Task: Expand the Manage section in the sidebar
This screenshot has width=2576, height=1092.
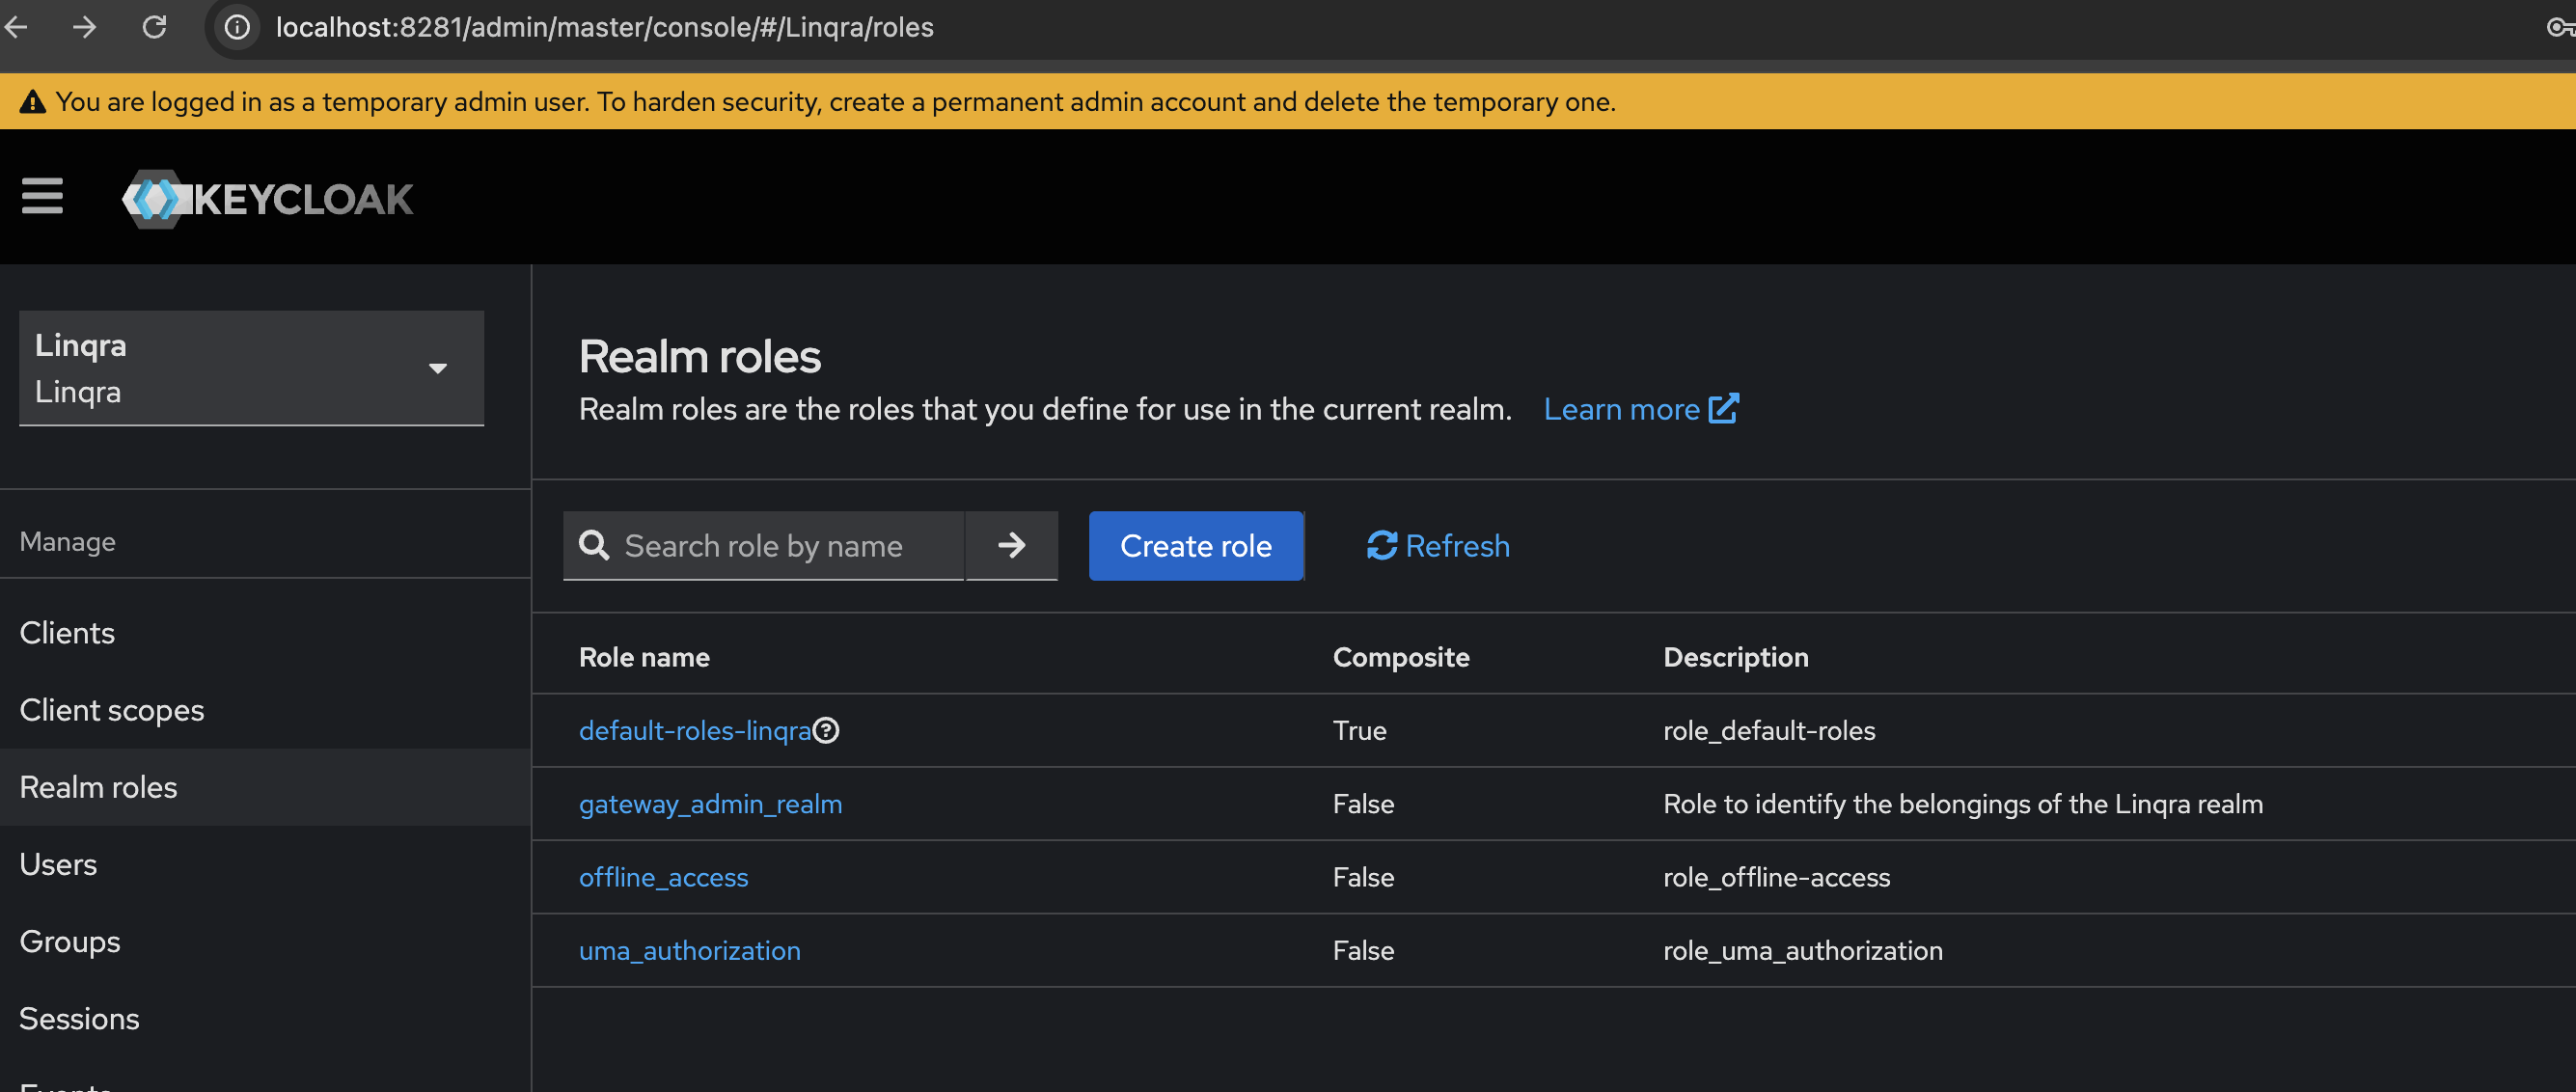Action: tap(67, 541)
